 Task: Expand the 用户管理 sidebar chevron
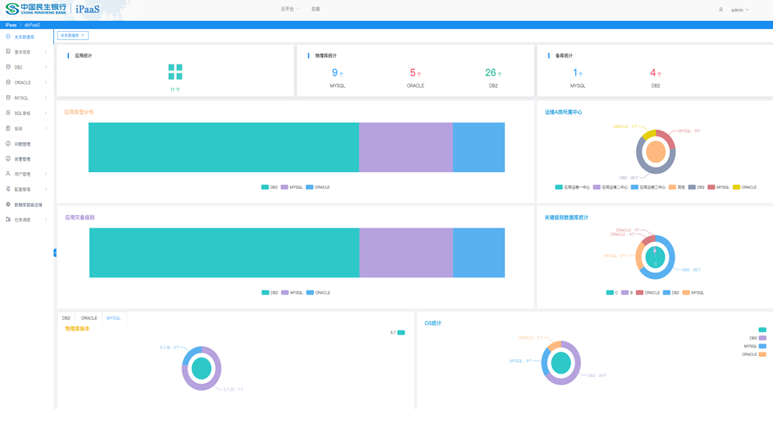[x=46, y=174]
